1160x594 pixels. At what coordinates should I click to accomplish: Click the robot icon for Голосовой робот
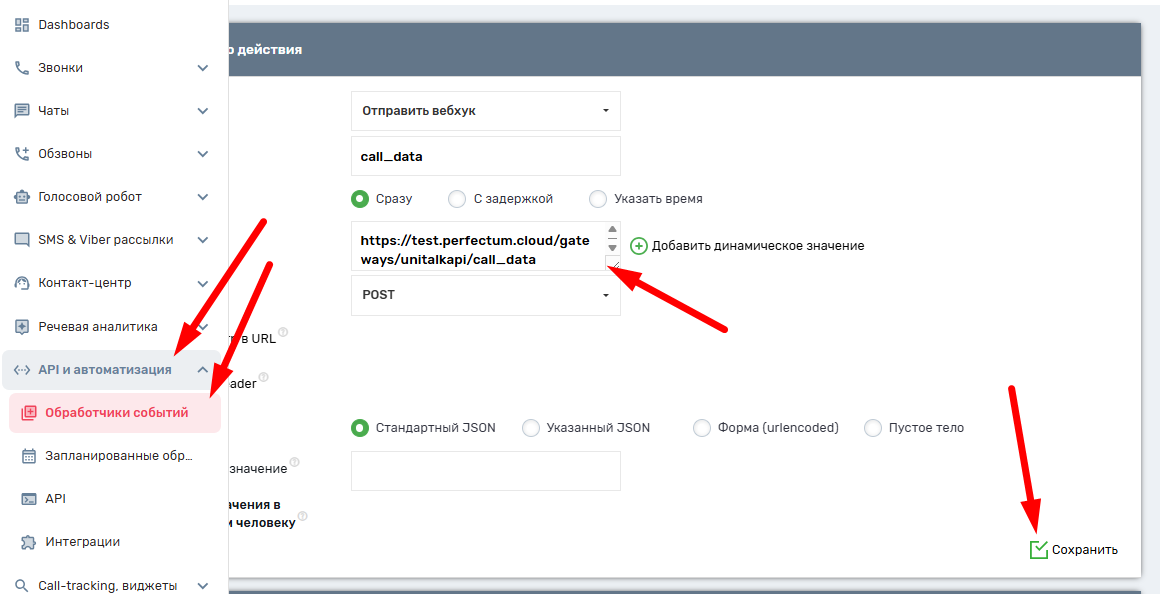(x=22, y=197)
